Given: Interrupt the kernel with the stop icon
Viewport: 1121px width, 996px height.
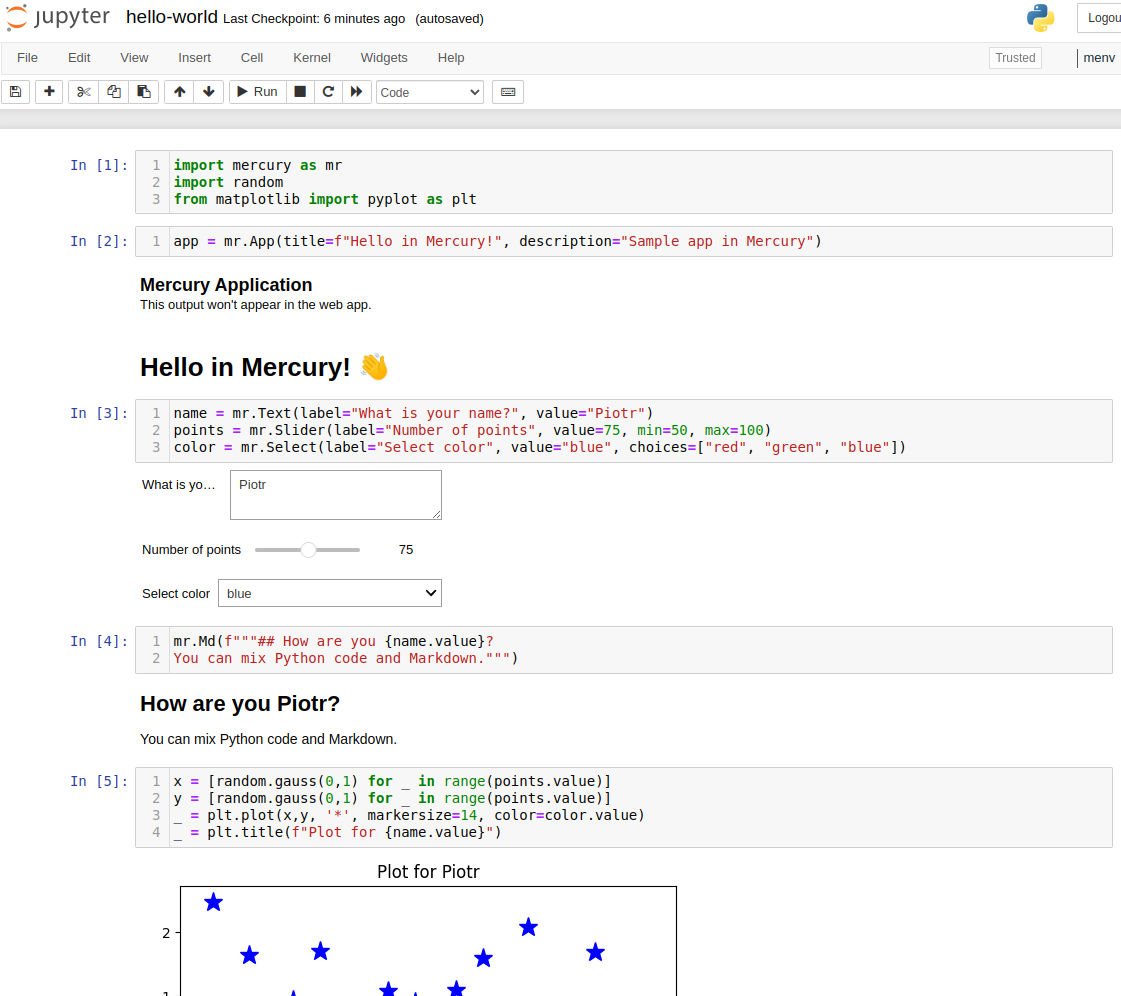Looking at the screenshot, I should [x=300, y=92].
